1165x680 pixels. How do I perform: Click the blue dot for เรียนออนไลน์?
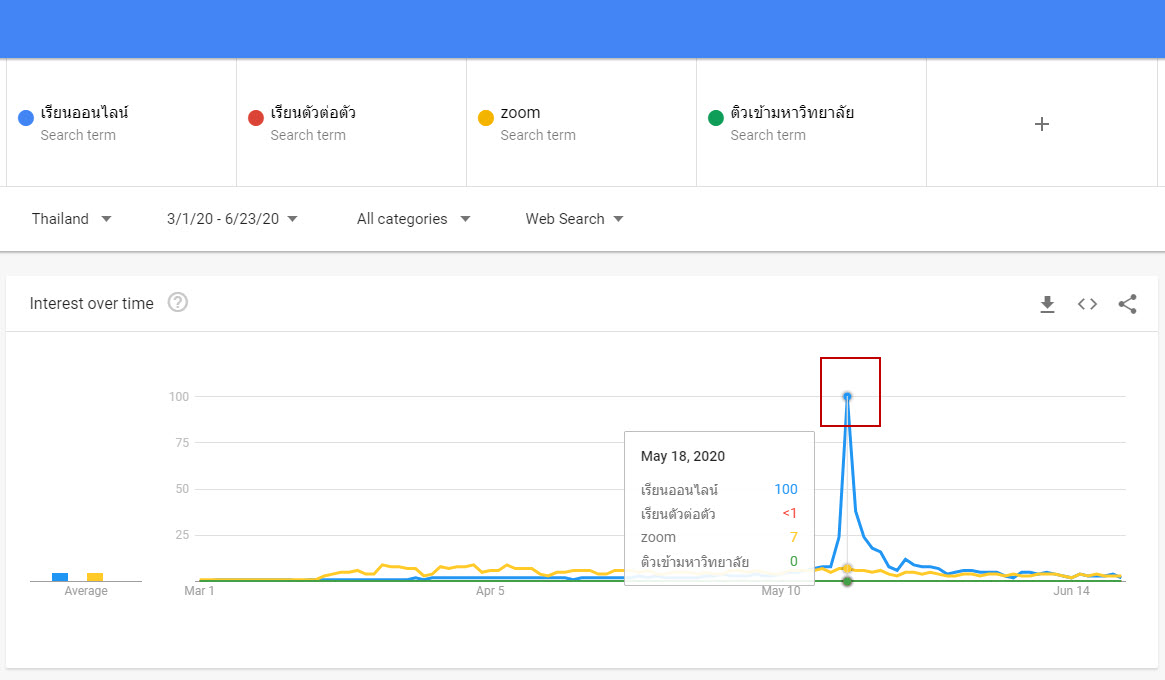(27, 118)
